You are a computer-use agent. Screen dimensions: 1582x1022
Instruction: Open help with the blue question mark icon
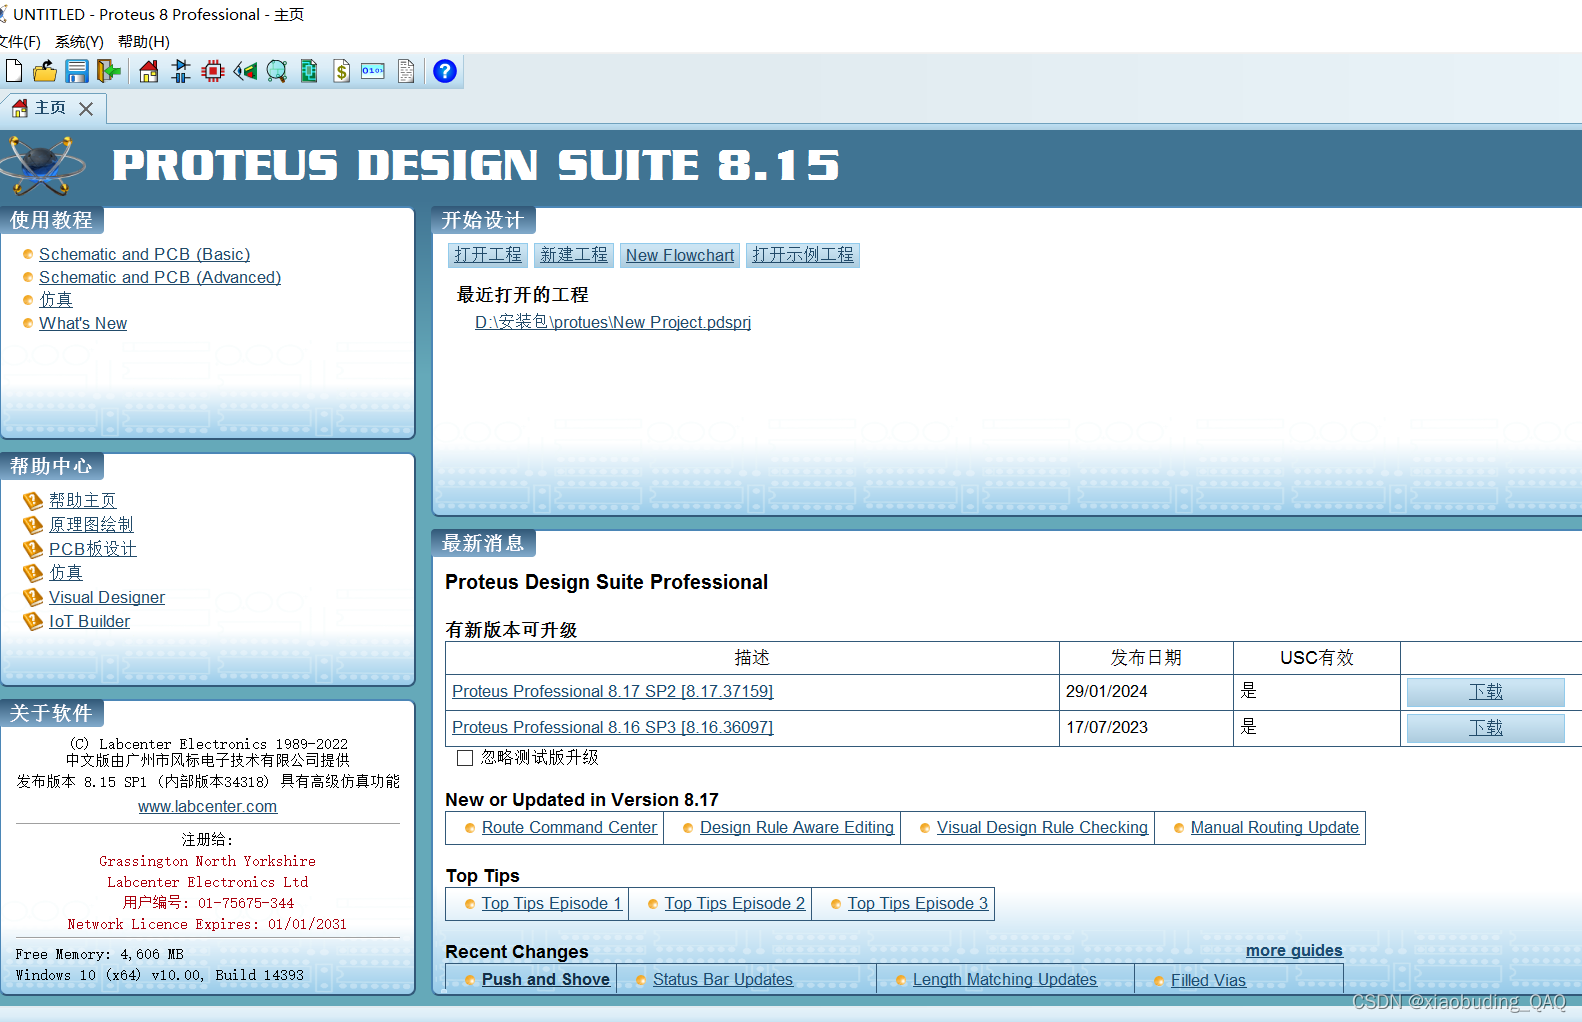pos(445,71)
